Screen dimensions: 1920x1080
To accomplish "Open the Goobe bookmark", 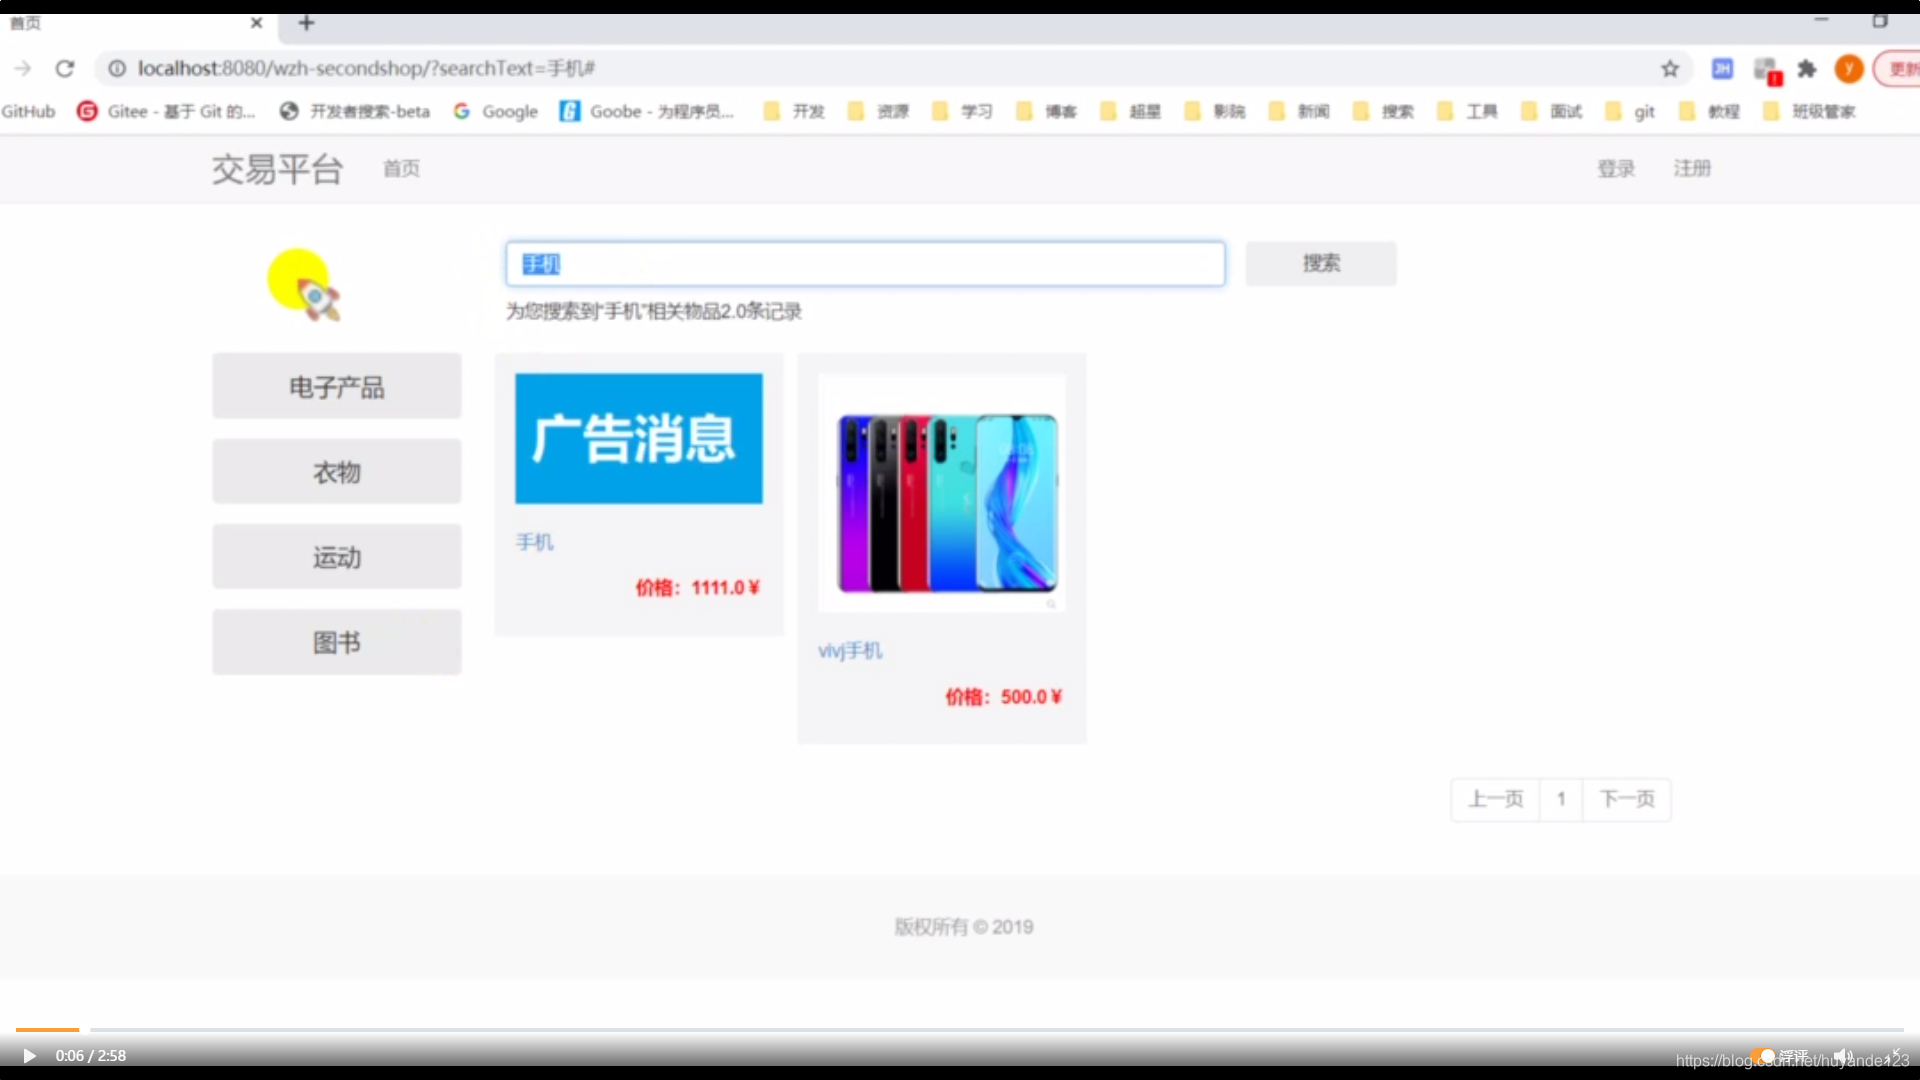I will tap(647, 111).
